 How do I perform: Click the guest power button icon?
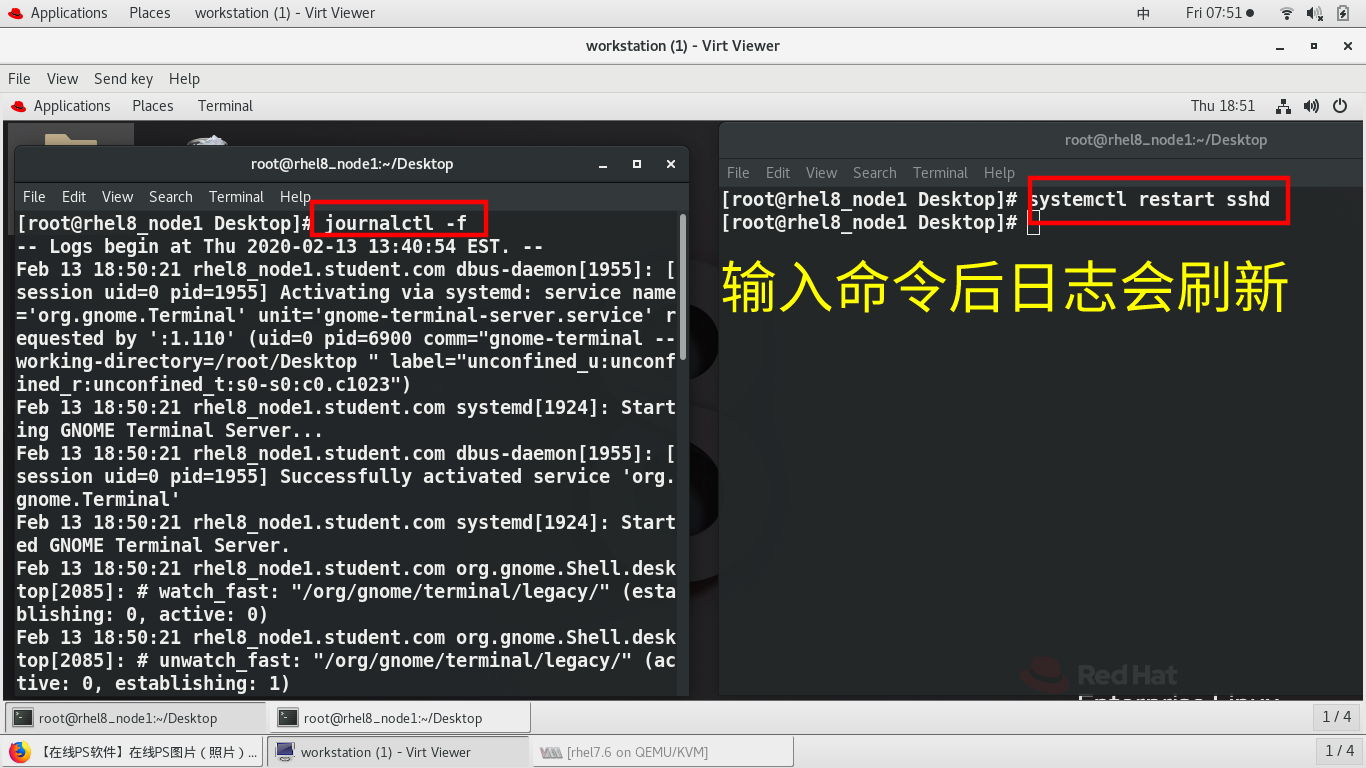click(1341, 106)
